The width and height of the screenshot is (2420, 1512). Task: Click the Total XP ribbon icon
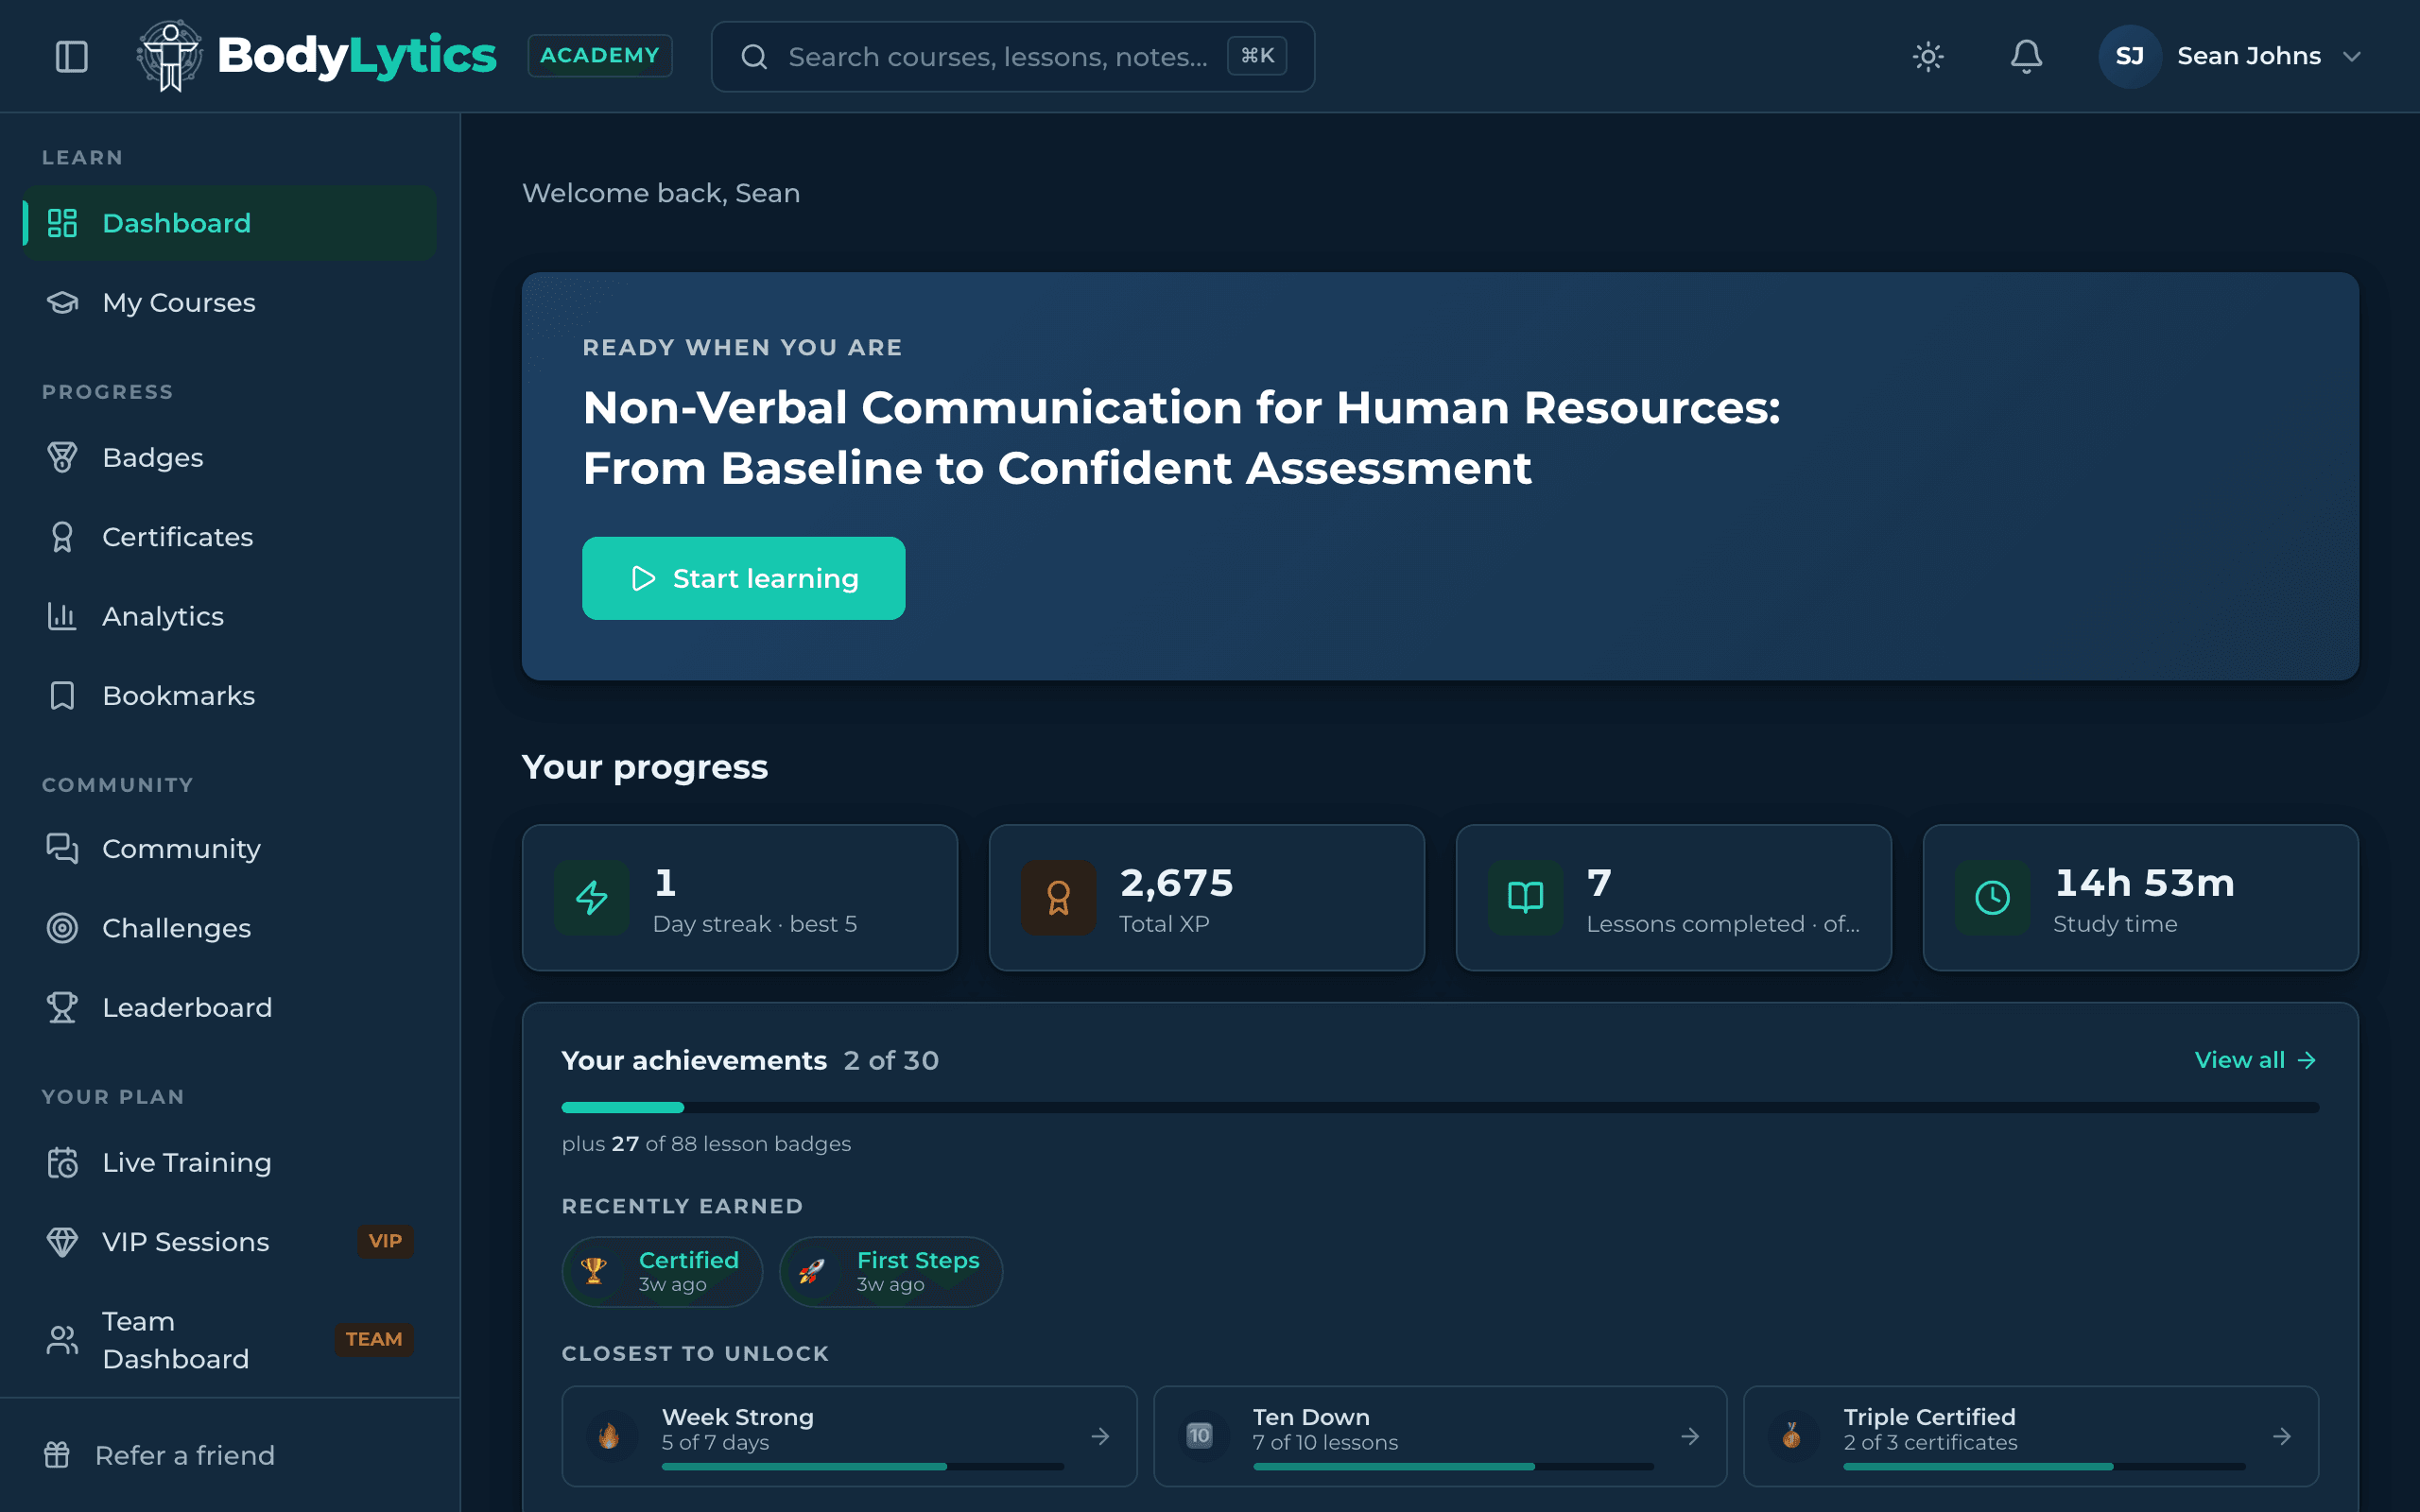[1059, 897]
